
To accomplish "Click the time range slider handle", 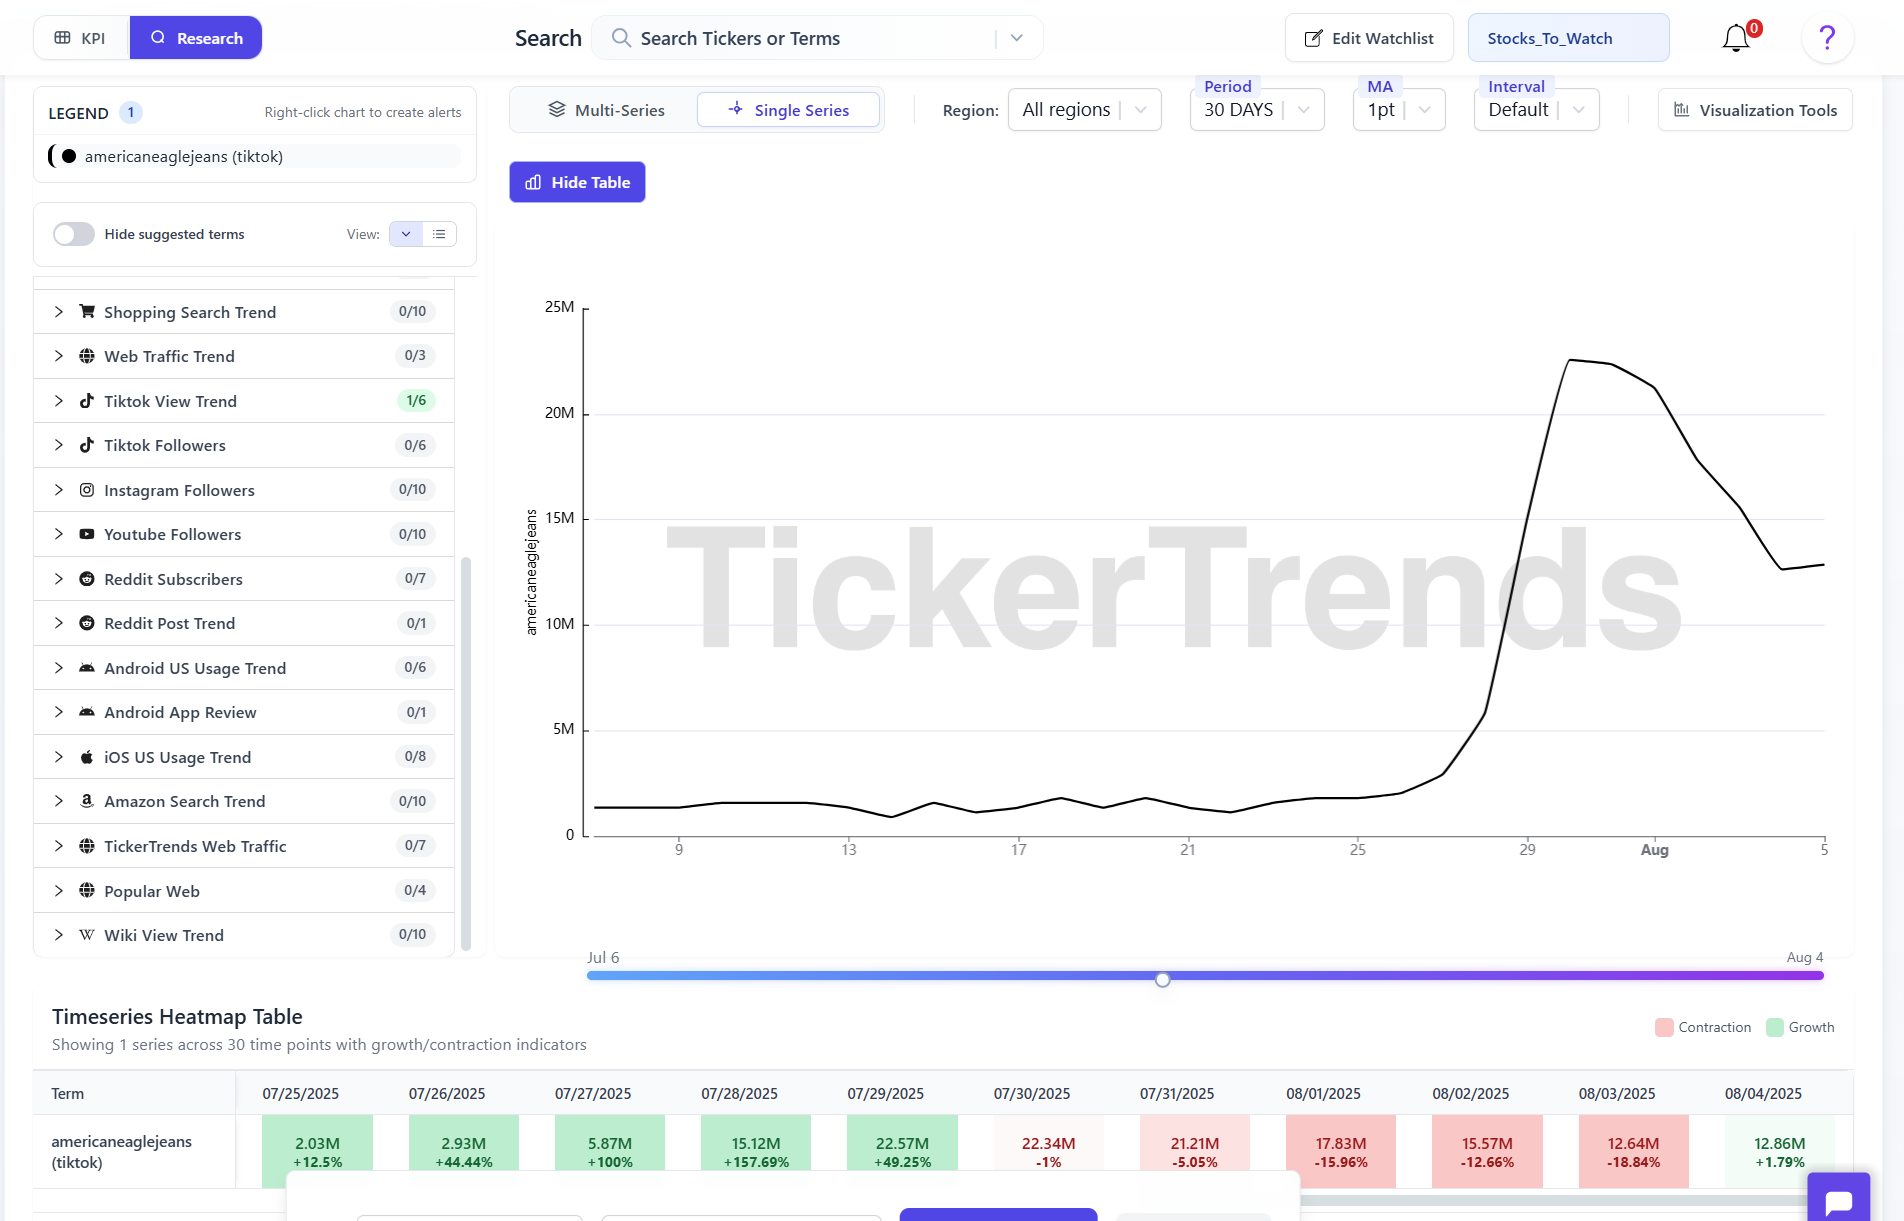I will pyautogui.click(x=1162, y=980).
